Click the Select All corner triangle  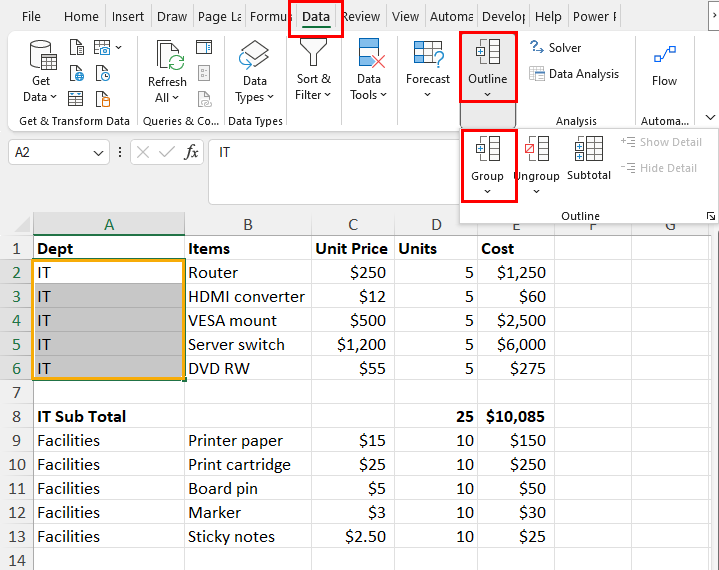(x=23, y=225)
